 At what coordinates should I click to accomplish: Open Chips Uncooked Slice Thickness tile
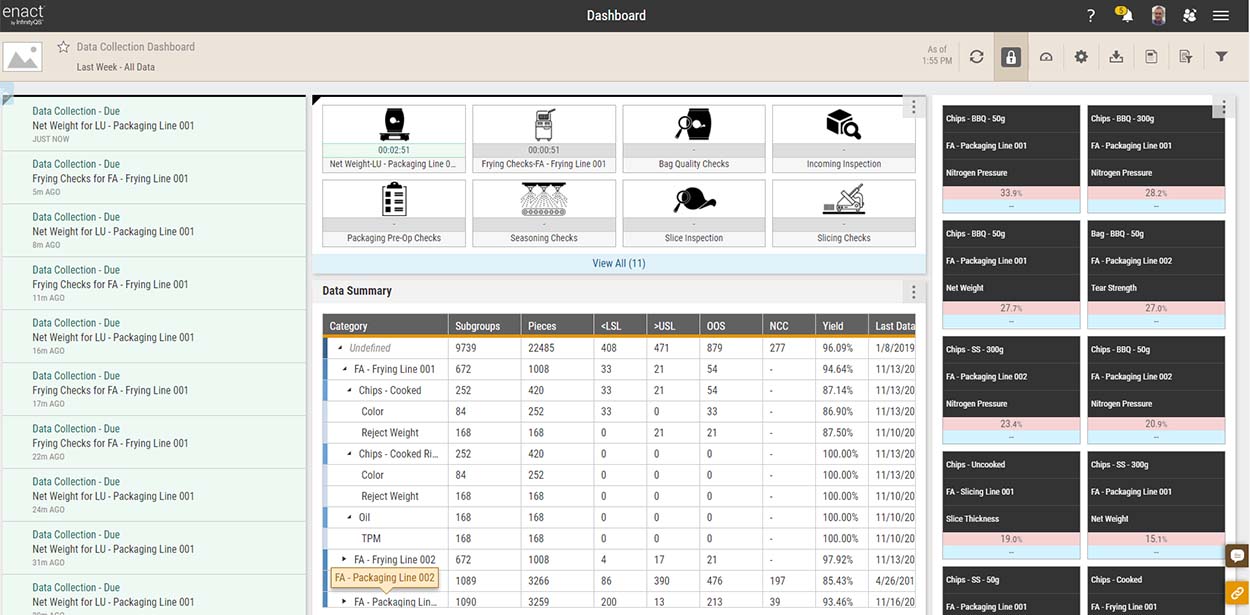click(x=1011, y=505)
